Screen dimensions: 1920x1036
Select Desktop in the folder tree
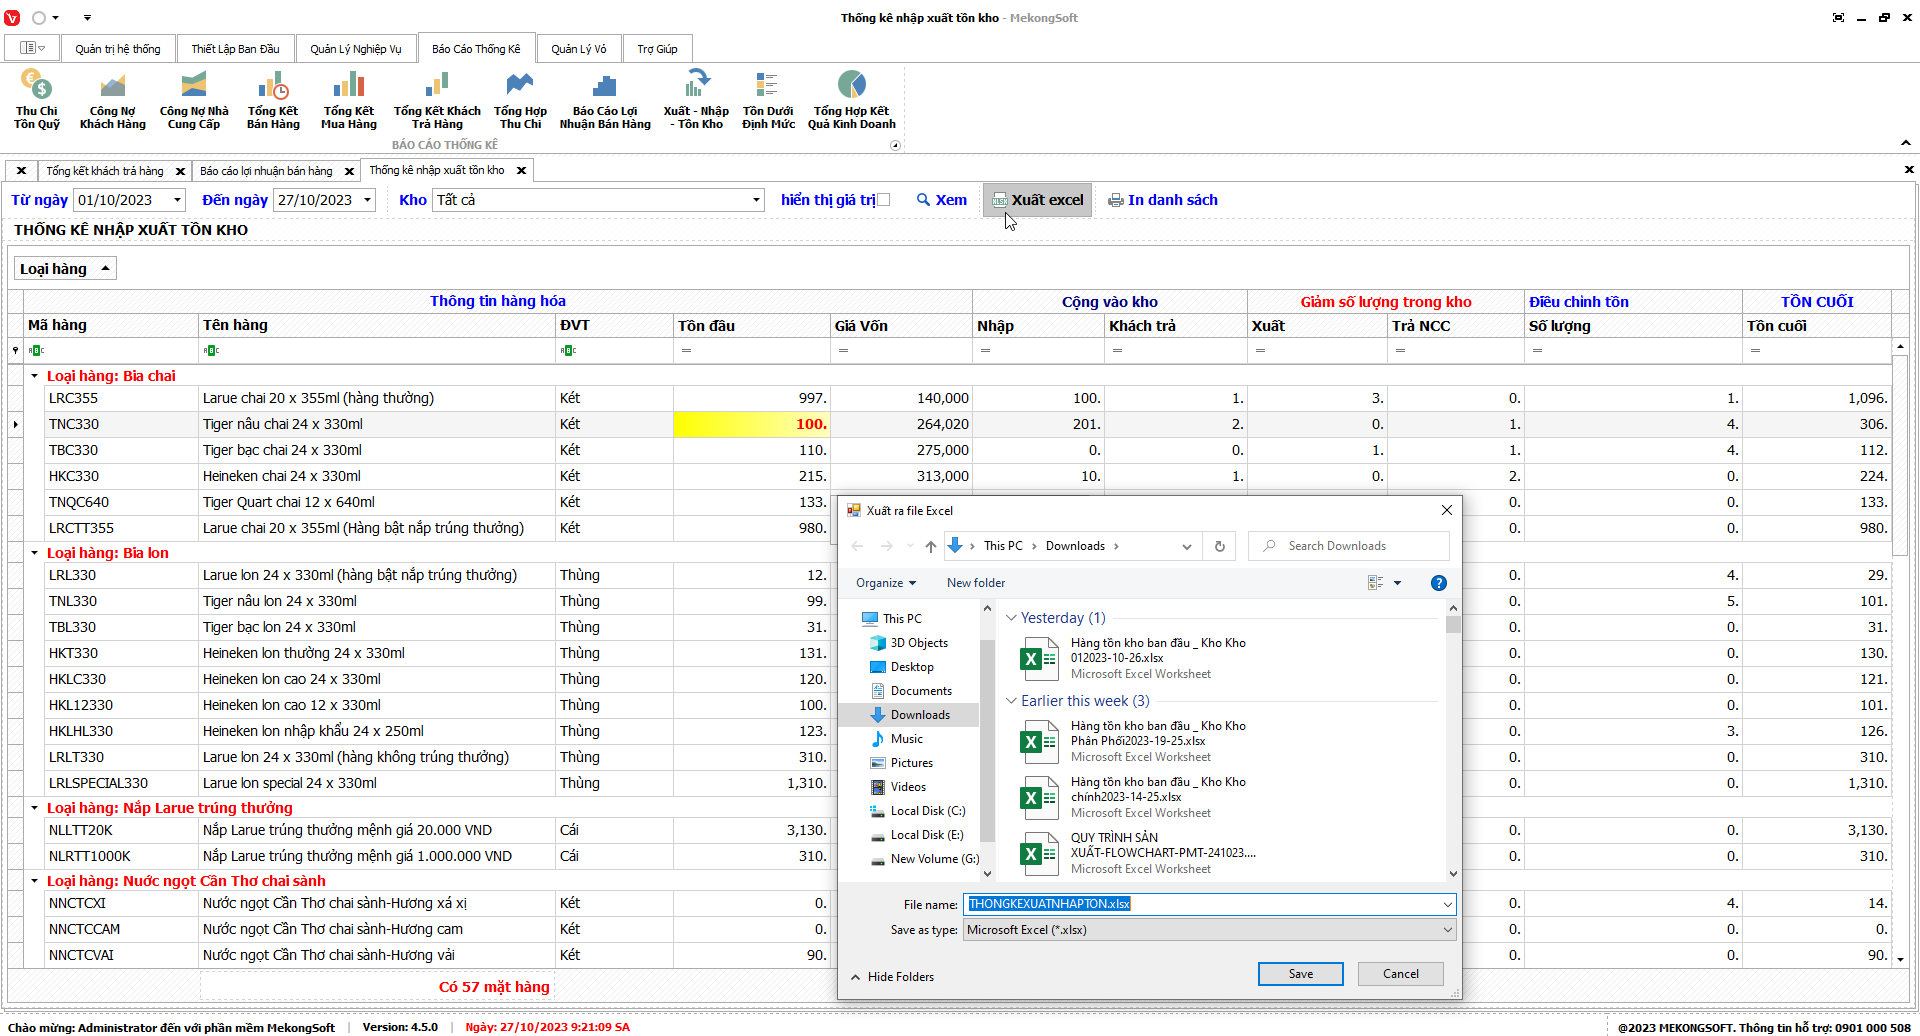coord(912,667)
